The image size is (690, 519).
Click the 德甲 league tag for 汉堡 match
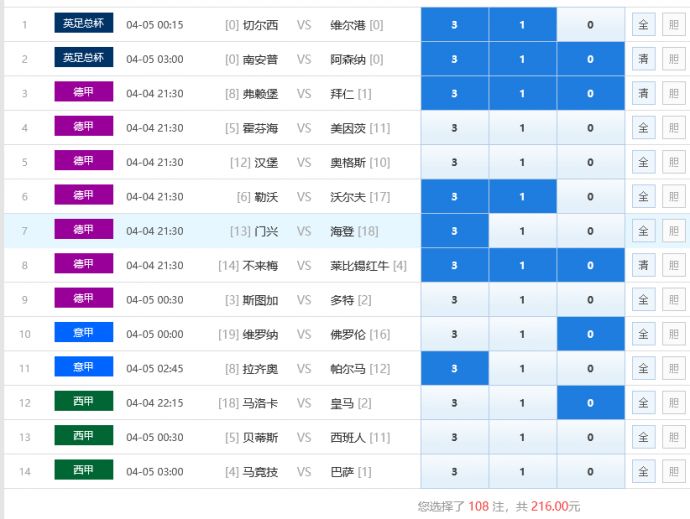pos(84,161)
